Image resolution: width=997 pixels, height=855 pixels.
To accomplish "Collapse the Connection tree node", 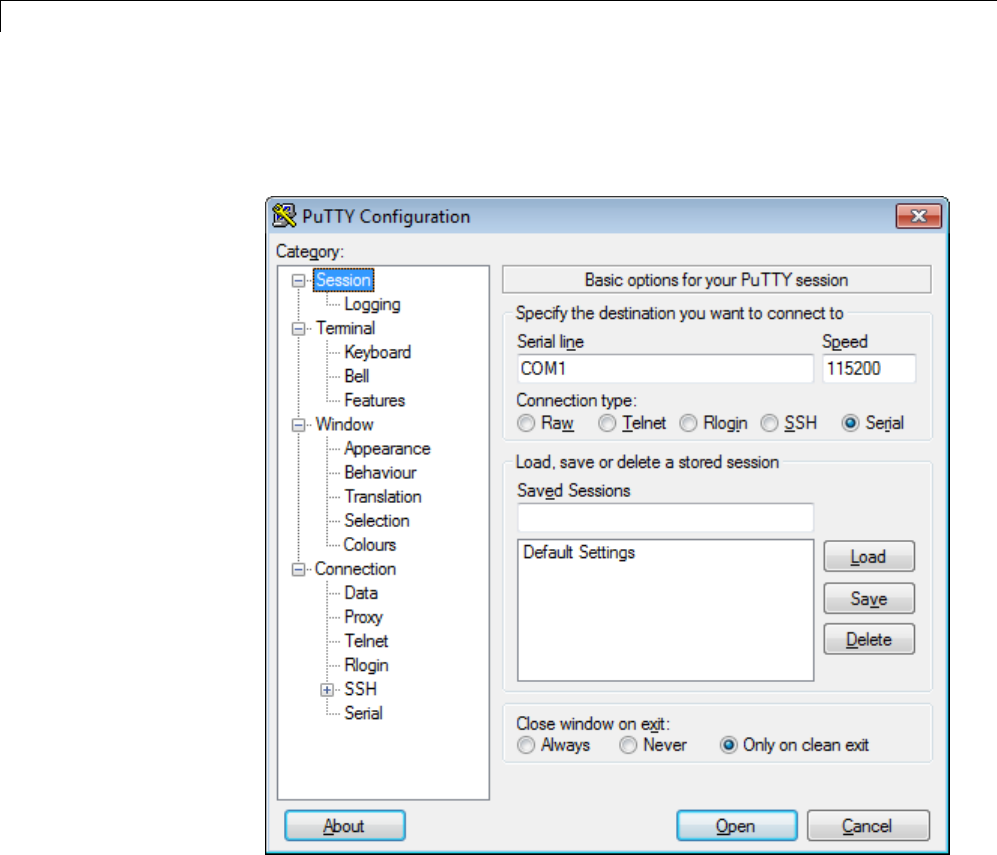I will pyautogui.click(x=298, y=569).
